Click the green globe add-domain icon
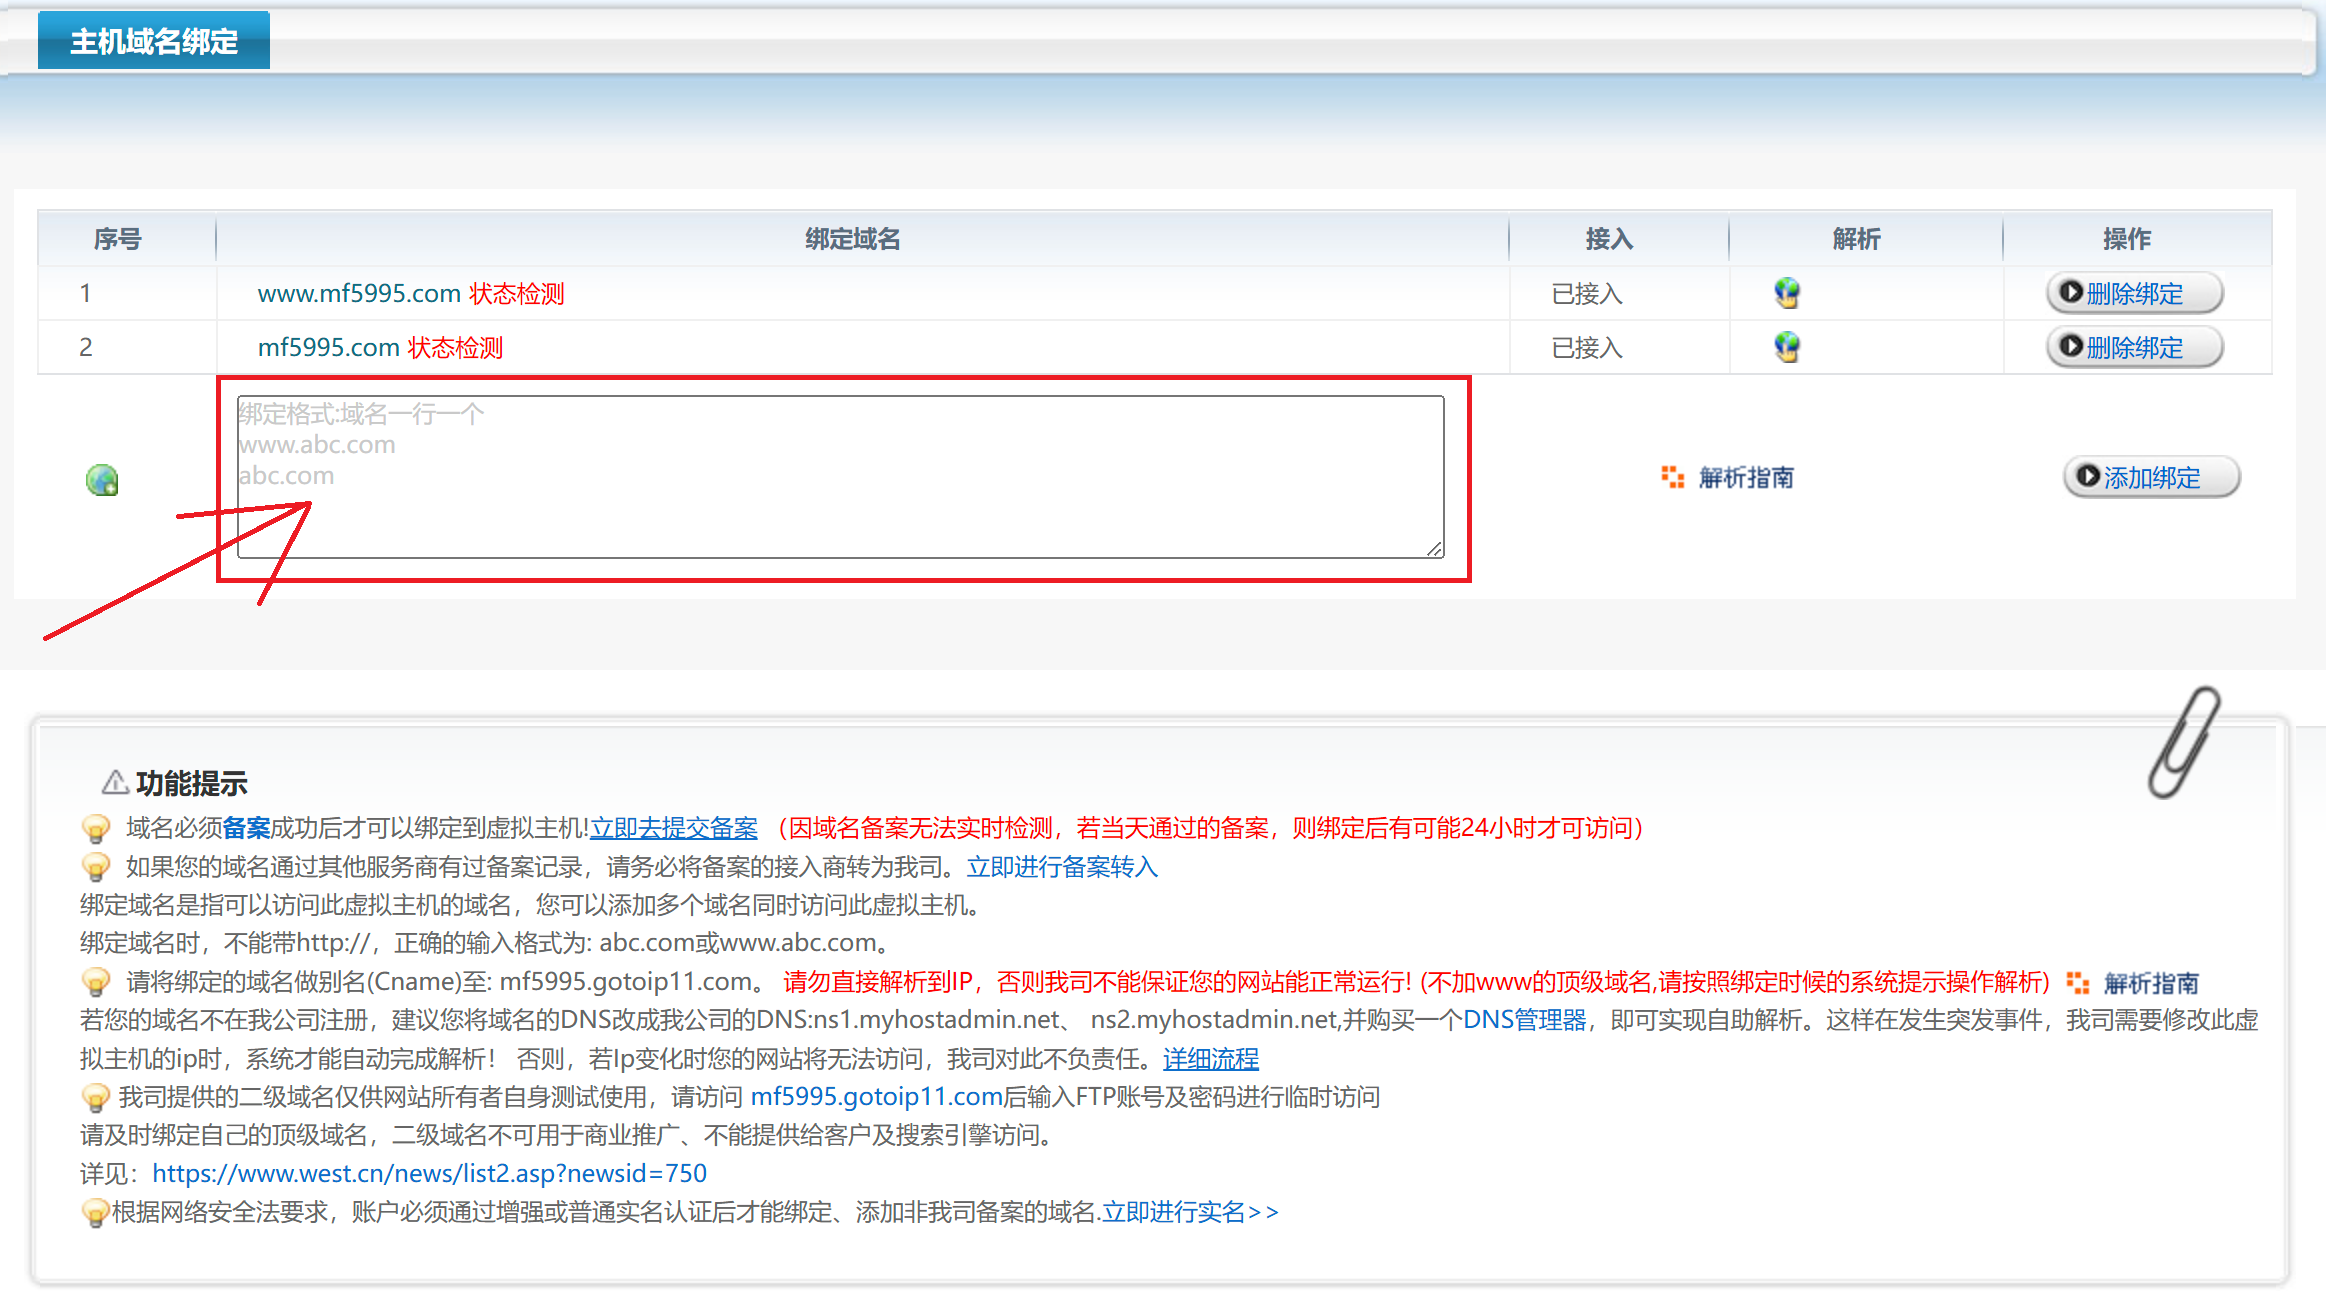The height and width of the screenshot is (1314, 2326). [x=102, y=480]
